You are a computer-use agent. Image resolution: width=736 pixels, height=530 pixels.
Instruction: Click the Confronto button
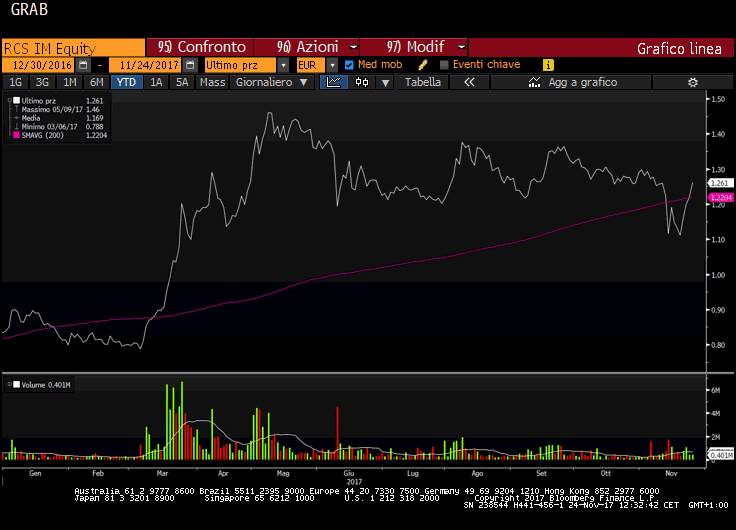[201, 47]
